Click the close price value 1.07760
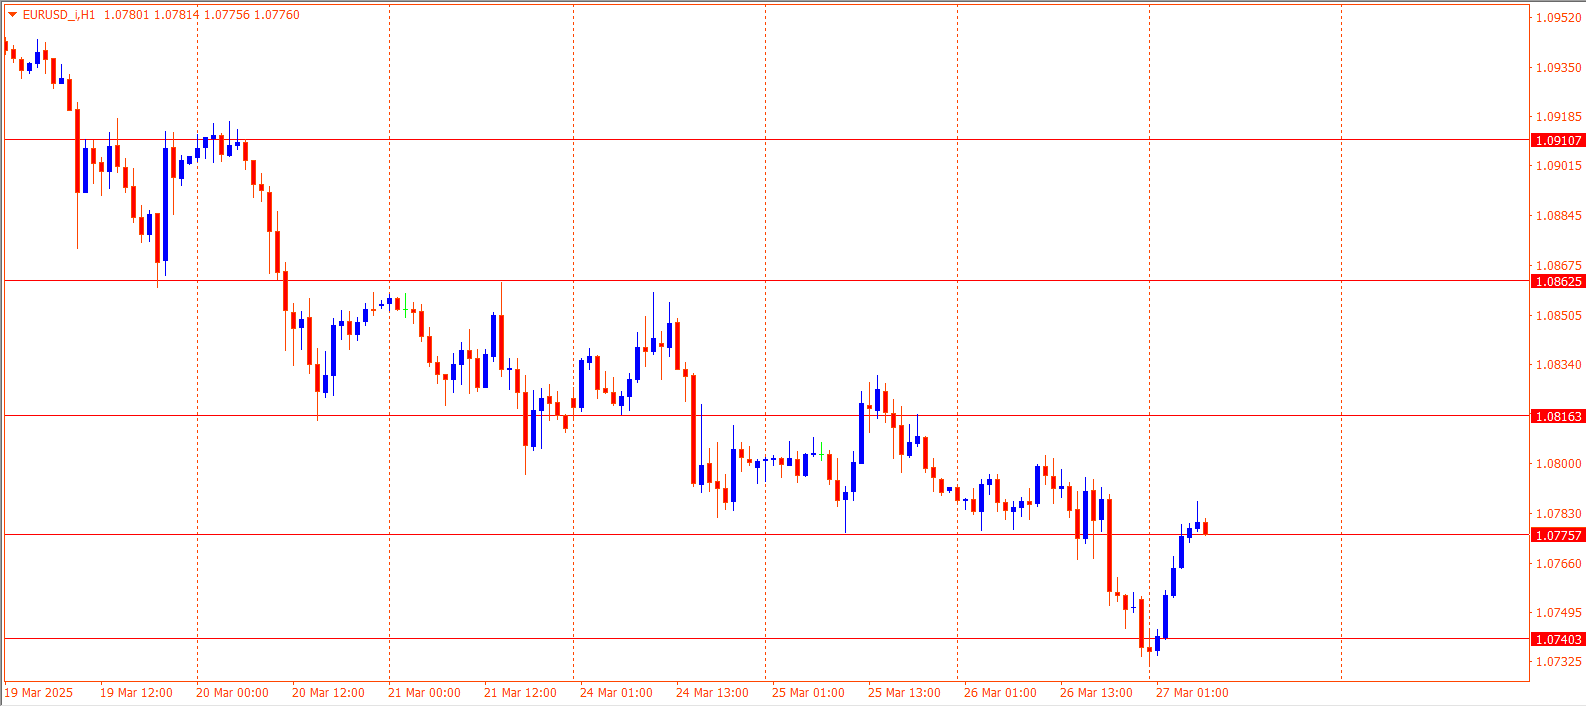Image resolution: width=1586 pixels, height=707 pixels. (x=277, y=15)
